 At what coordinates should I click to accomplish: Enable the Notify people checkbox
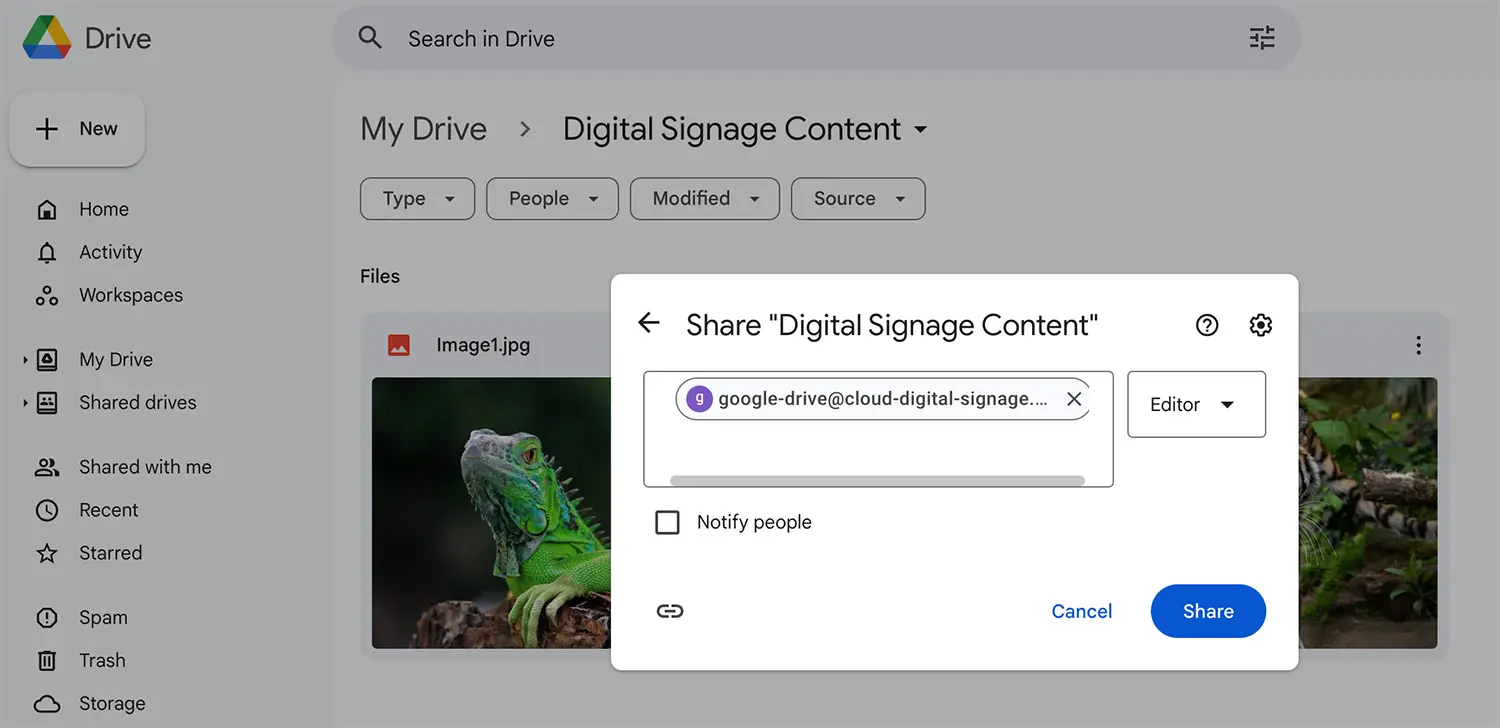click(667, 522)
